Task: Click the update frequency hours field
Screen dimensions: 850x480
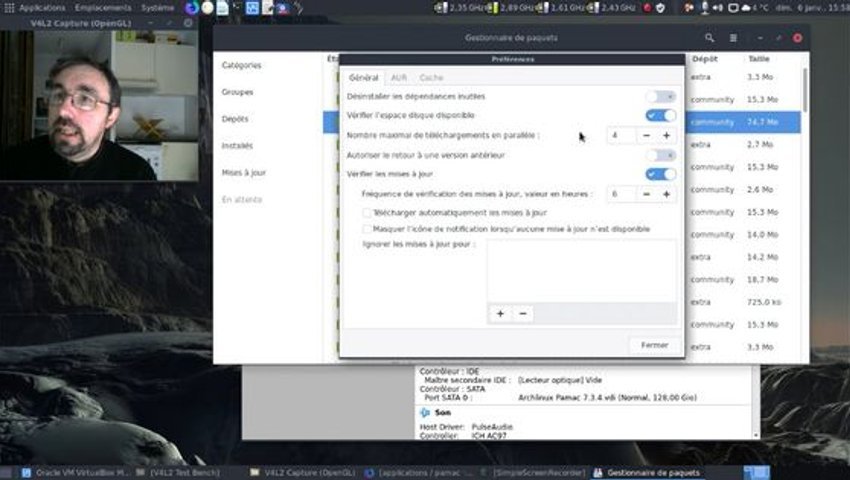Action: [x=621, y=194]
